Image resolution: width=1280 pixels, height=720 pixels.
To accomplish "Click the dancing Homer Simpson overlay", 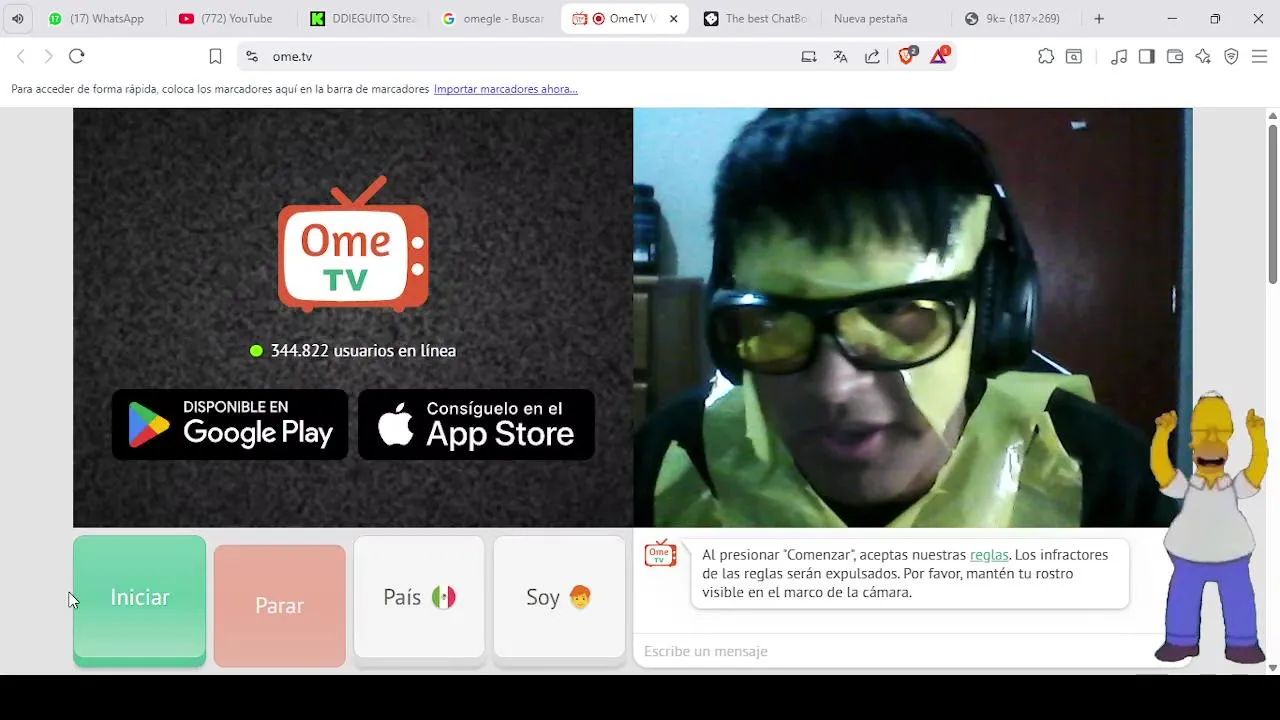I will [x=1210, y=527].
